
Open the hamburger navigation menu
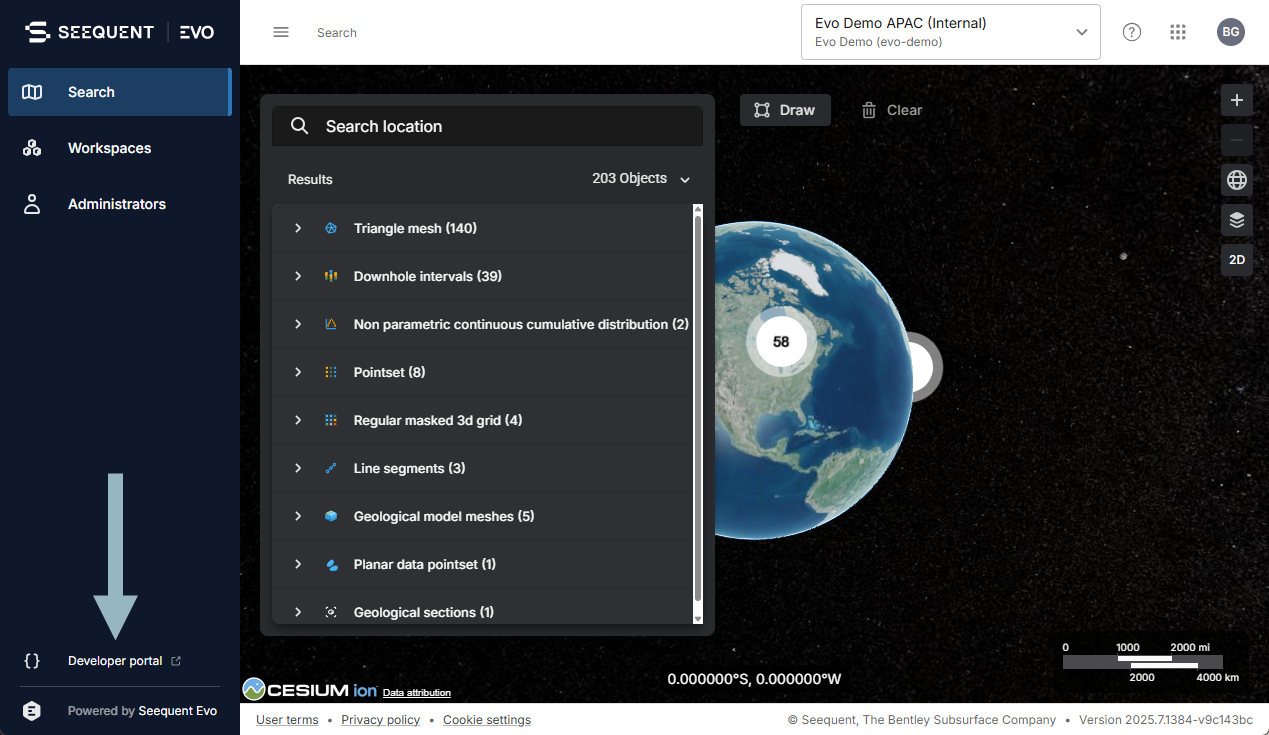281,32
